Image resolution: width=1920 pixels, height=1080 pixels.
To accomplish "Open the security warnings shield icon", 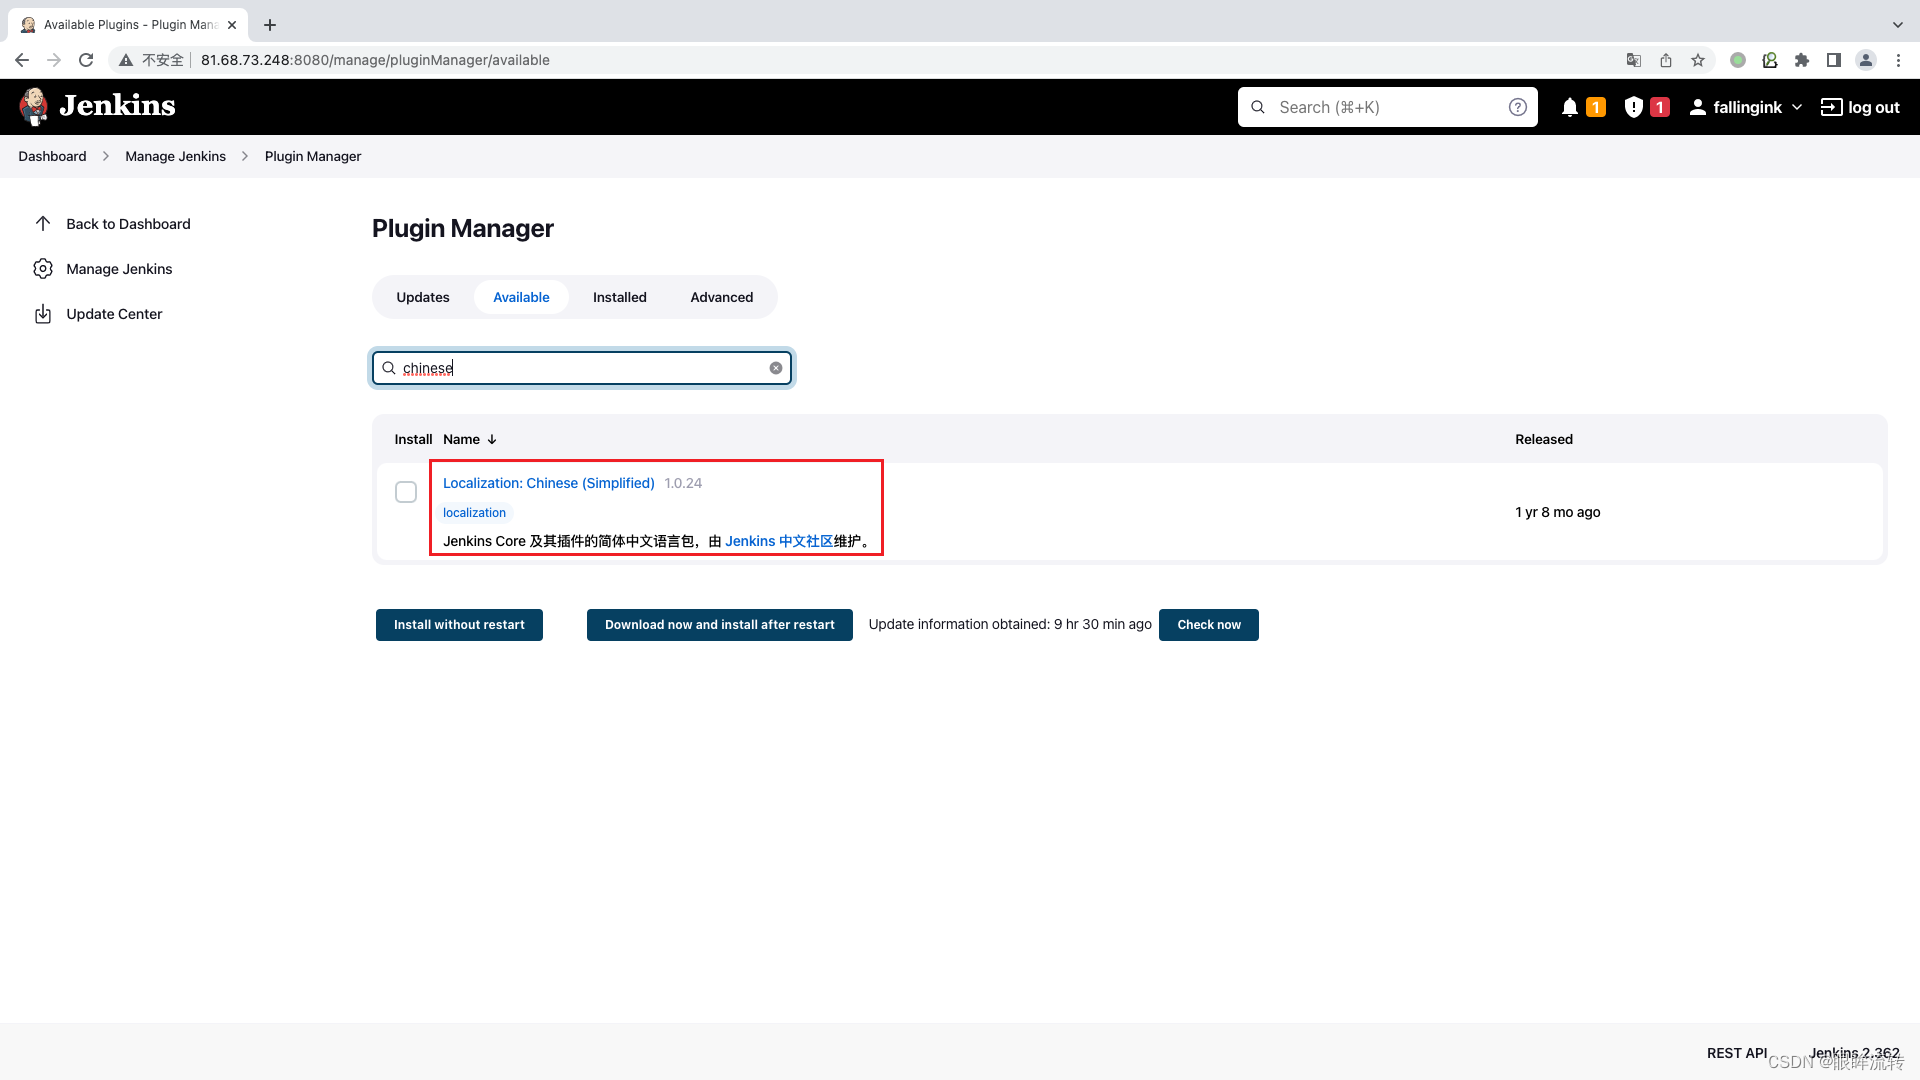I will coord(1634,107).
